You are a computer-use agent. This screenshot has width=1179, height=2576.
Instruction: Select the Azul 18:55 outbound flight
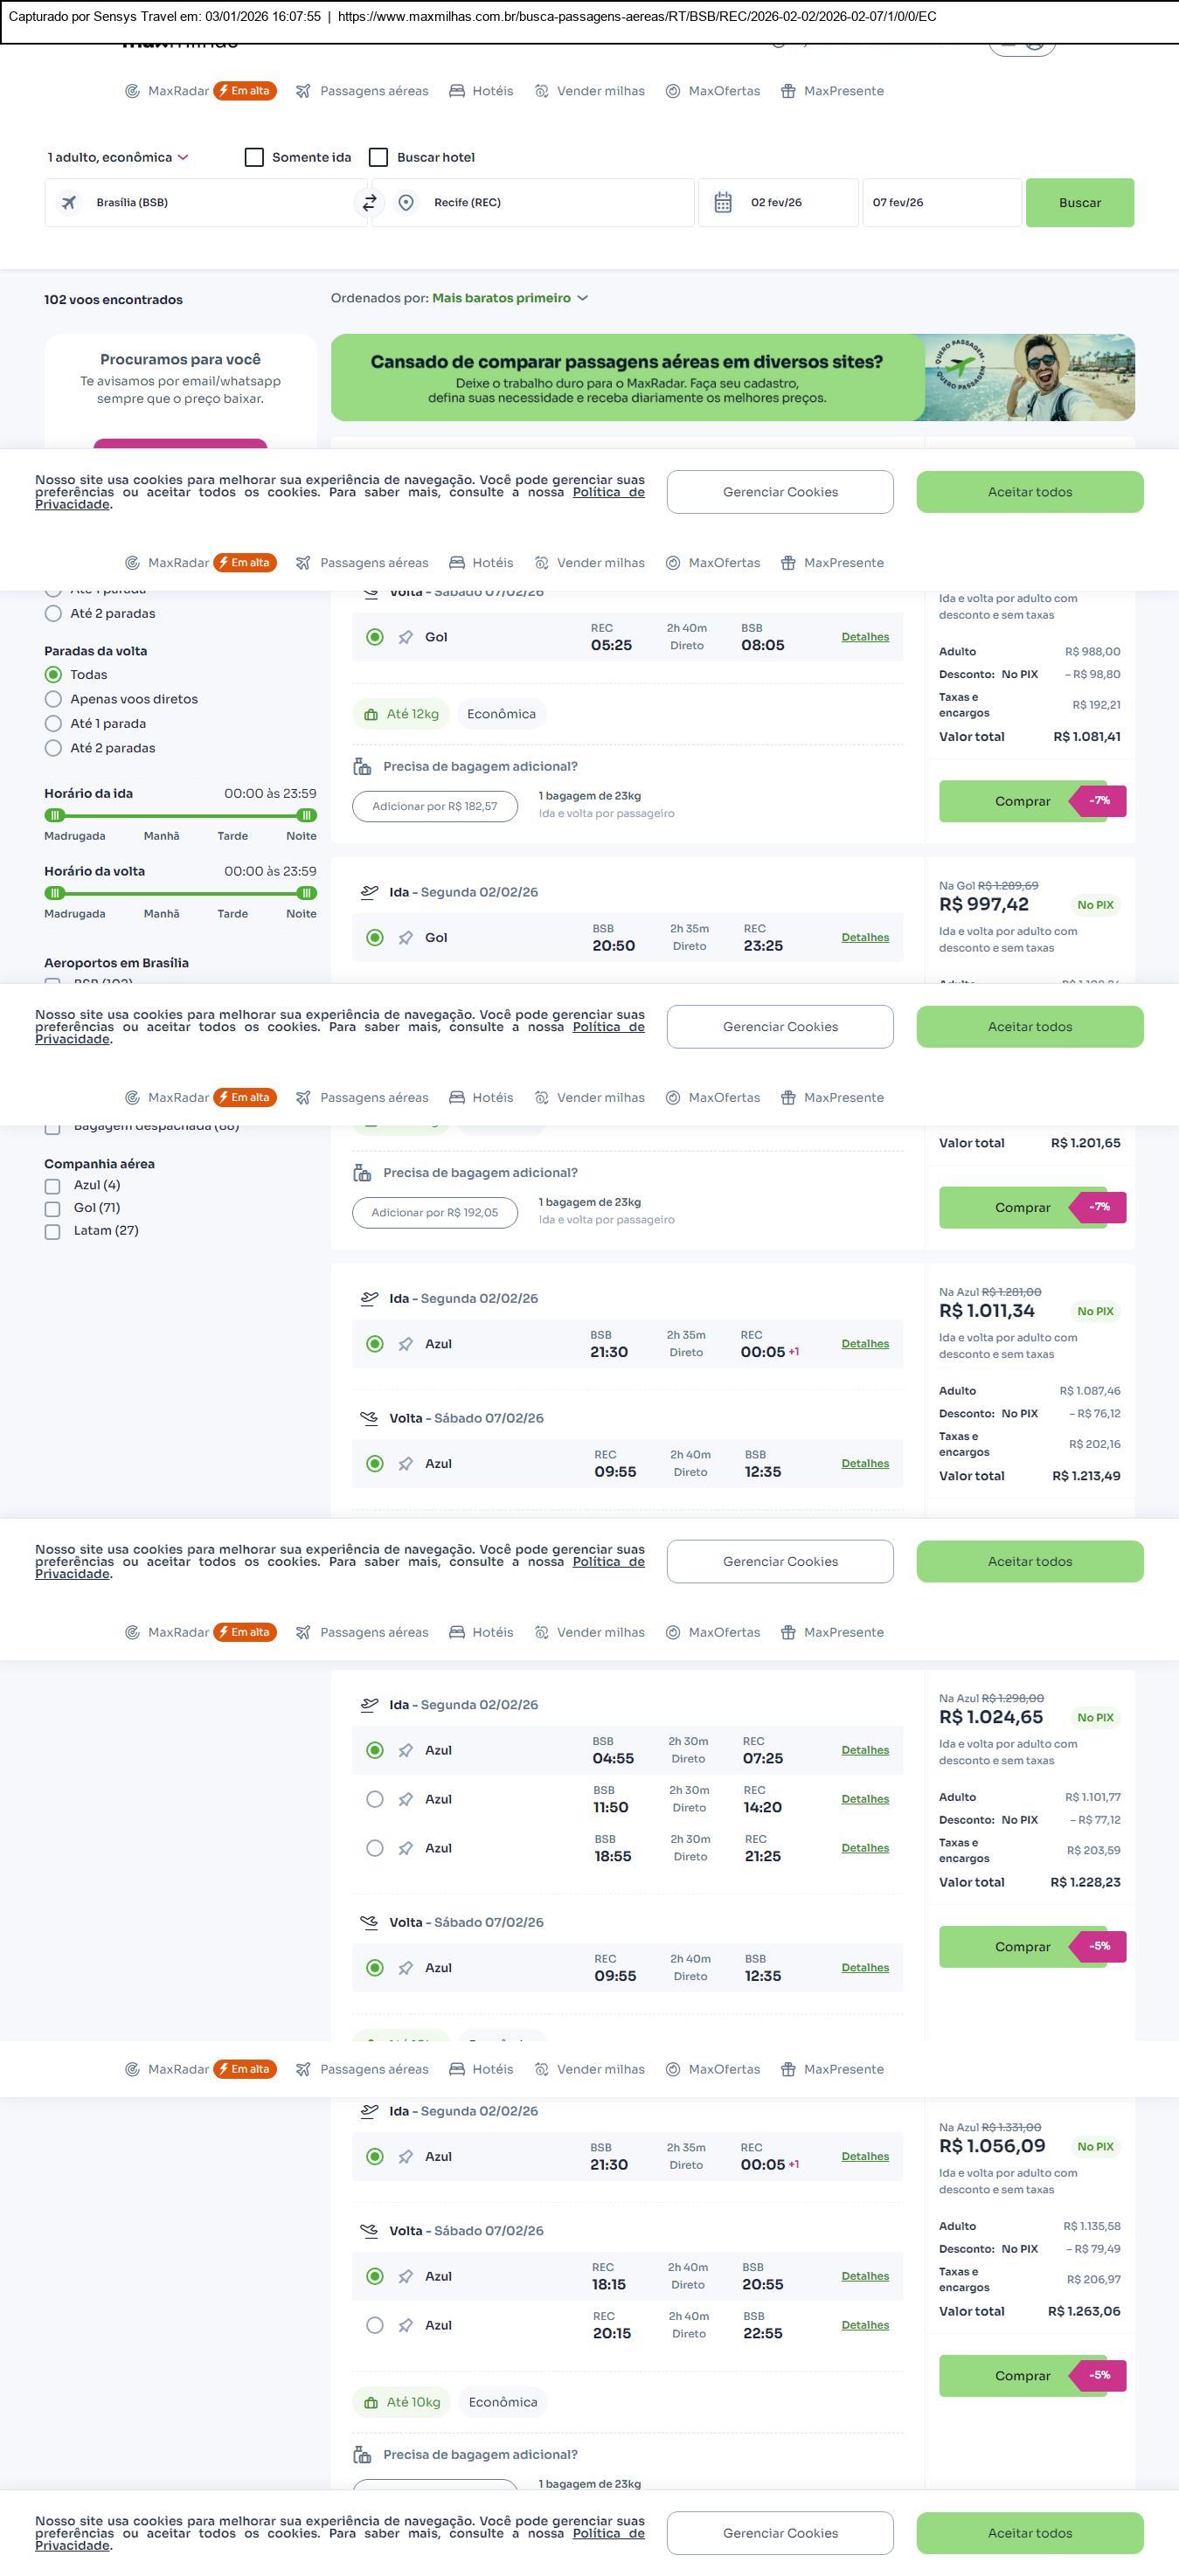pos(375,1849)
